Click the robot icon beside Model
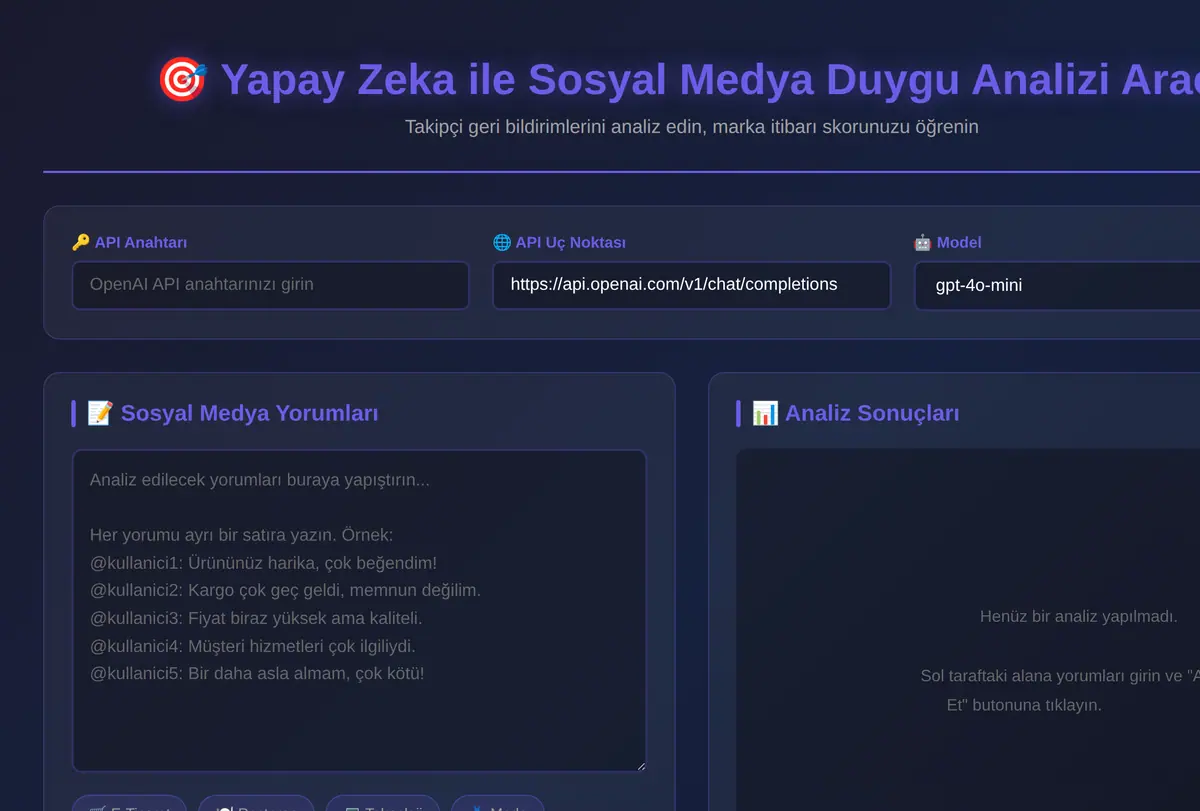The width and height of the screenshot is (1200, 811). point(923,242)
